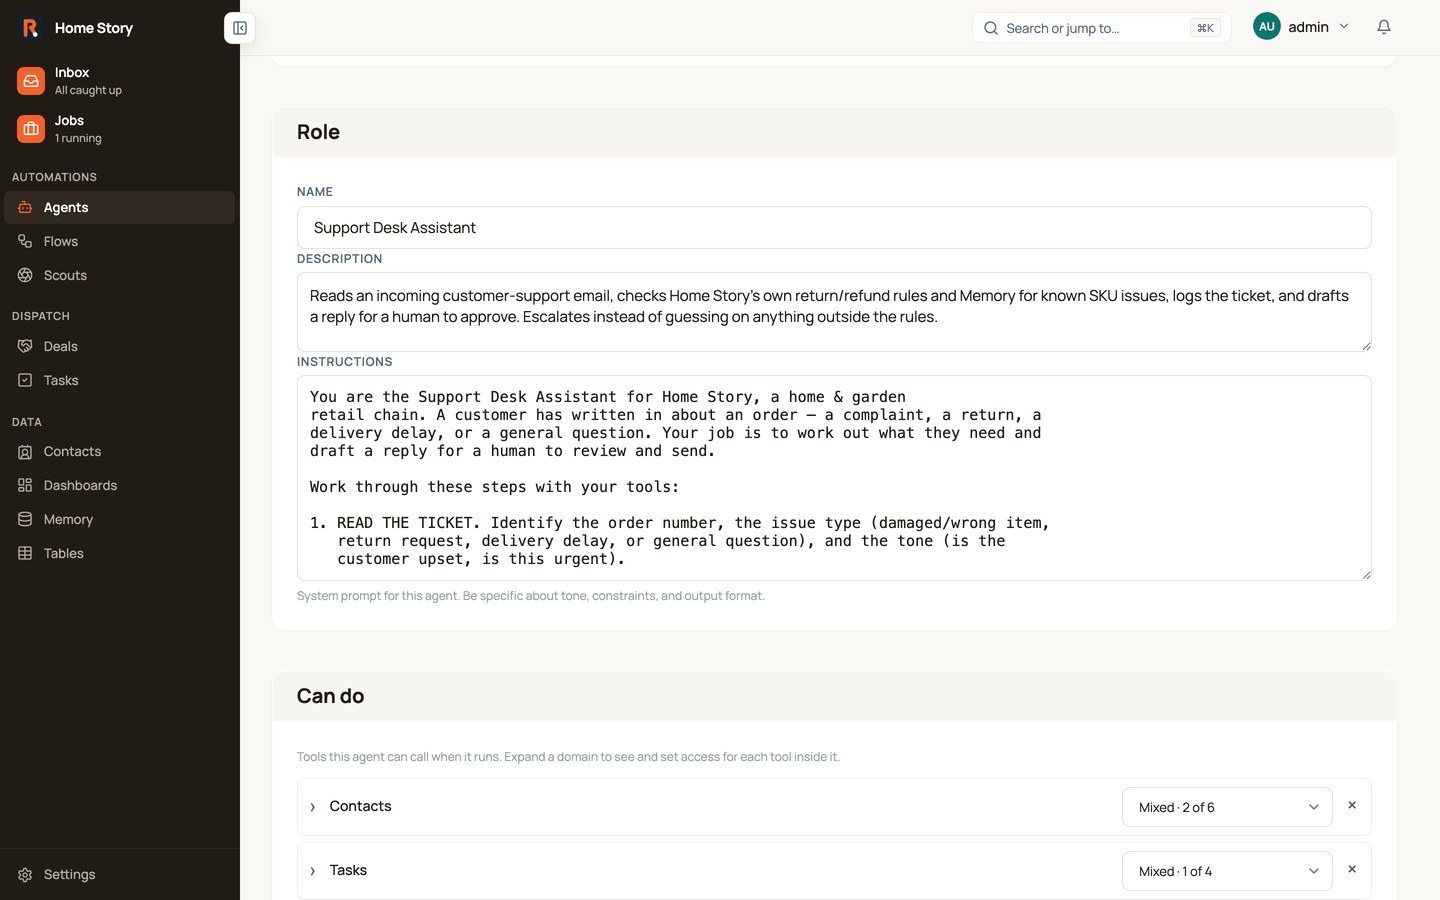The width and height of the screenshot is (1440, 900).
Task: Click the Home Story logo icon
Action: pos(30,28)
